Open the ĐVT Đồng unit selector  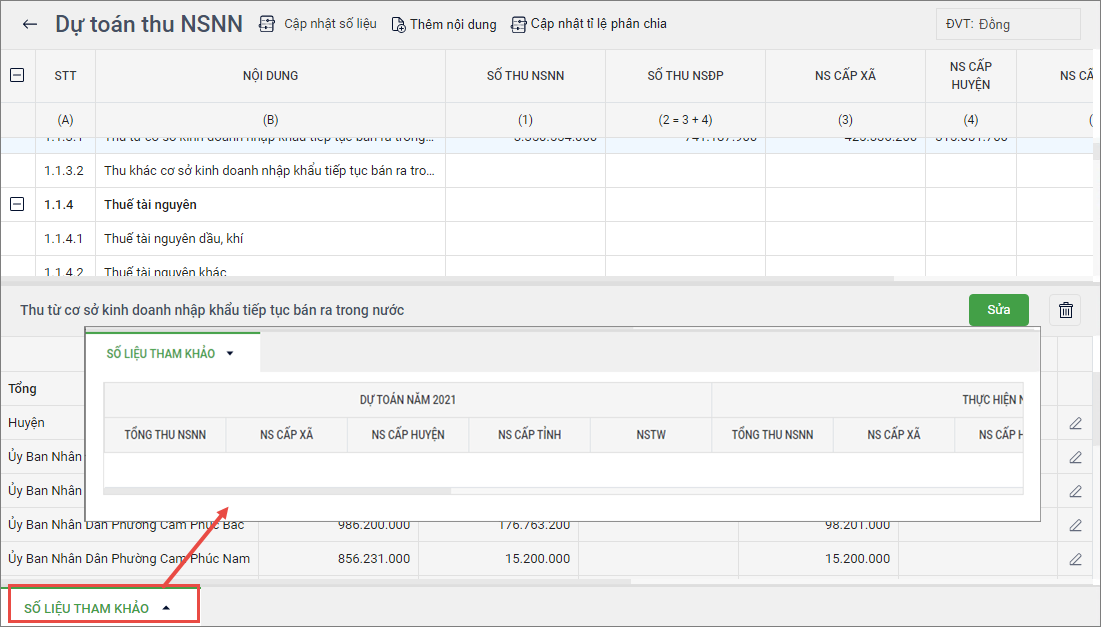(x=1007, y=24)
